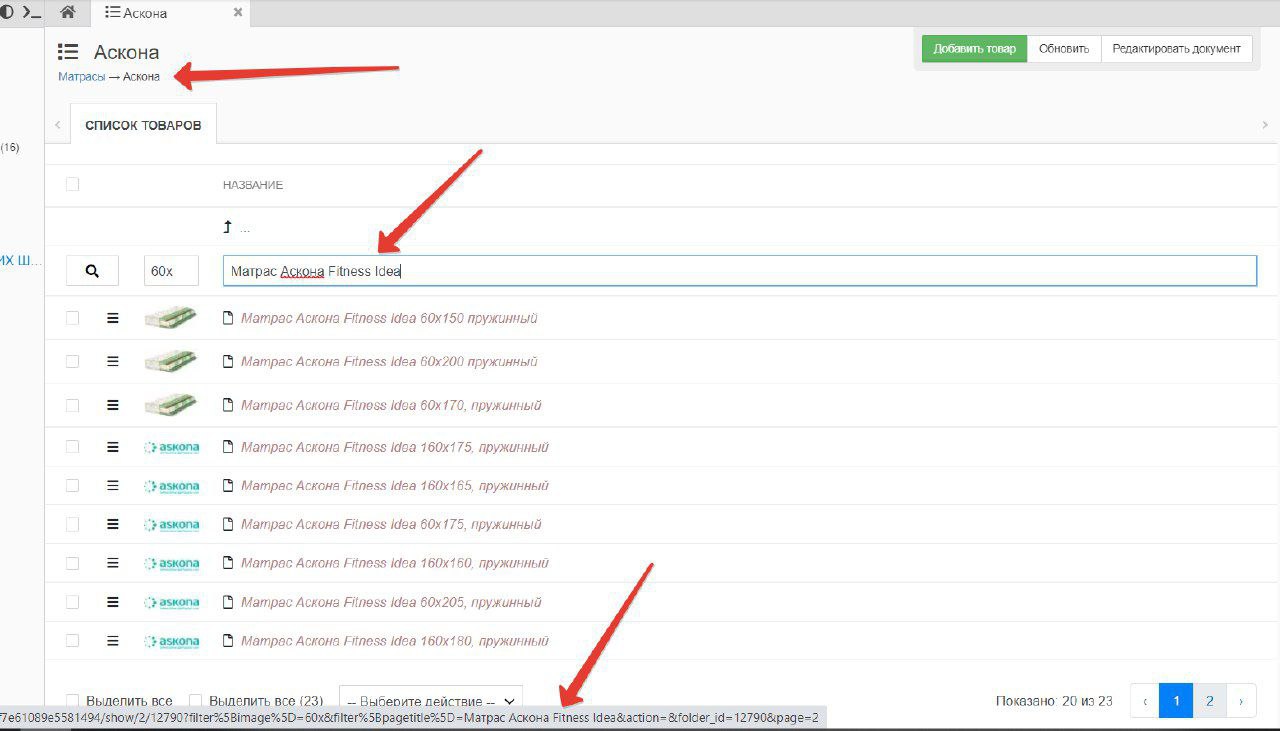Check the box for 60x200 mattress row

pos(72,361)
